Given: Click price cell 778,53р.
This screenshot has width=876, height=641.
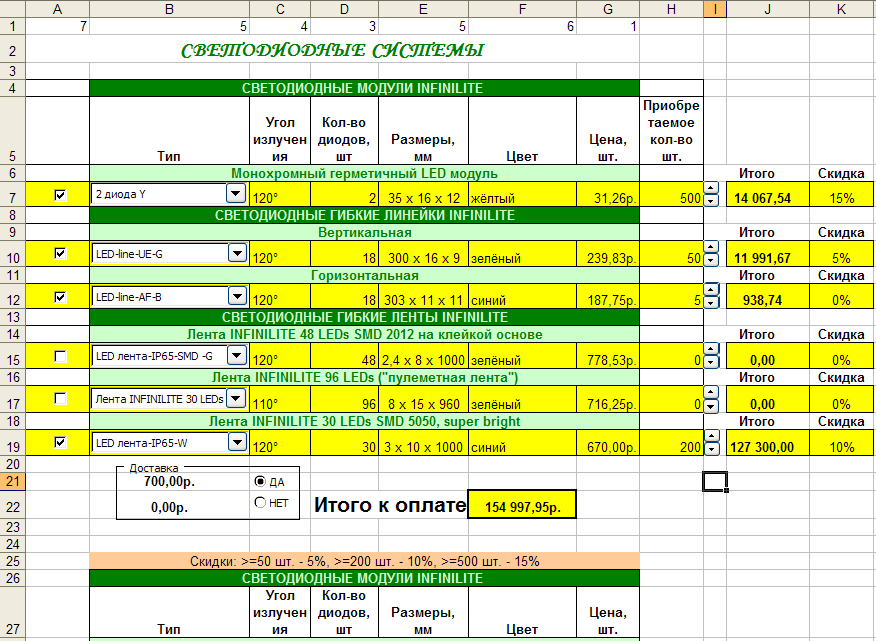Looking at the screenshot, I should (608, 356).
